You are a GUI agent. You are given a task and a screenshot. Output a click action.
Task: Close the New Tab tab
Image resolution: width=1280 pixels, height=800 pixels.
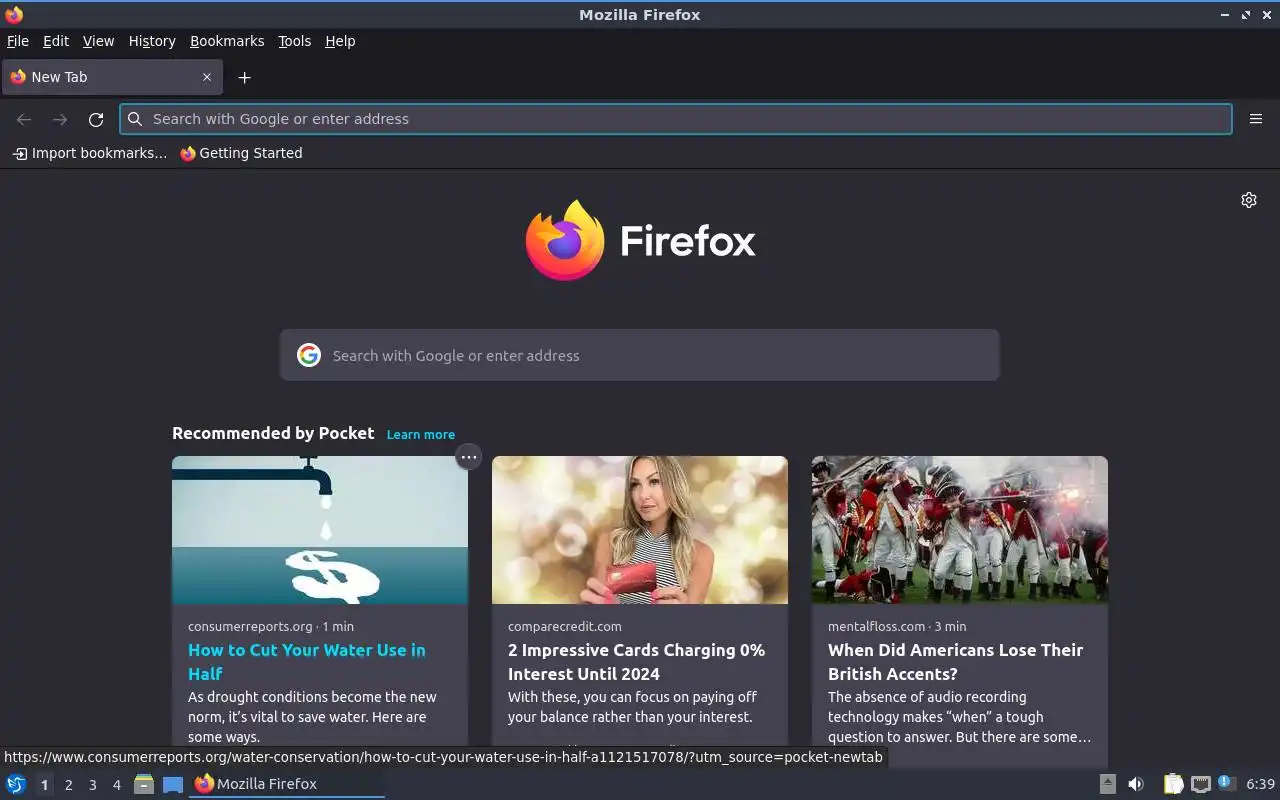[x=207, y=77]
